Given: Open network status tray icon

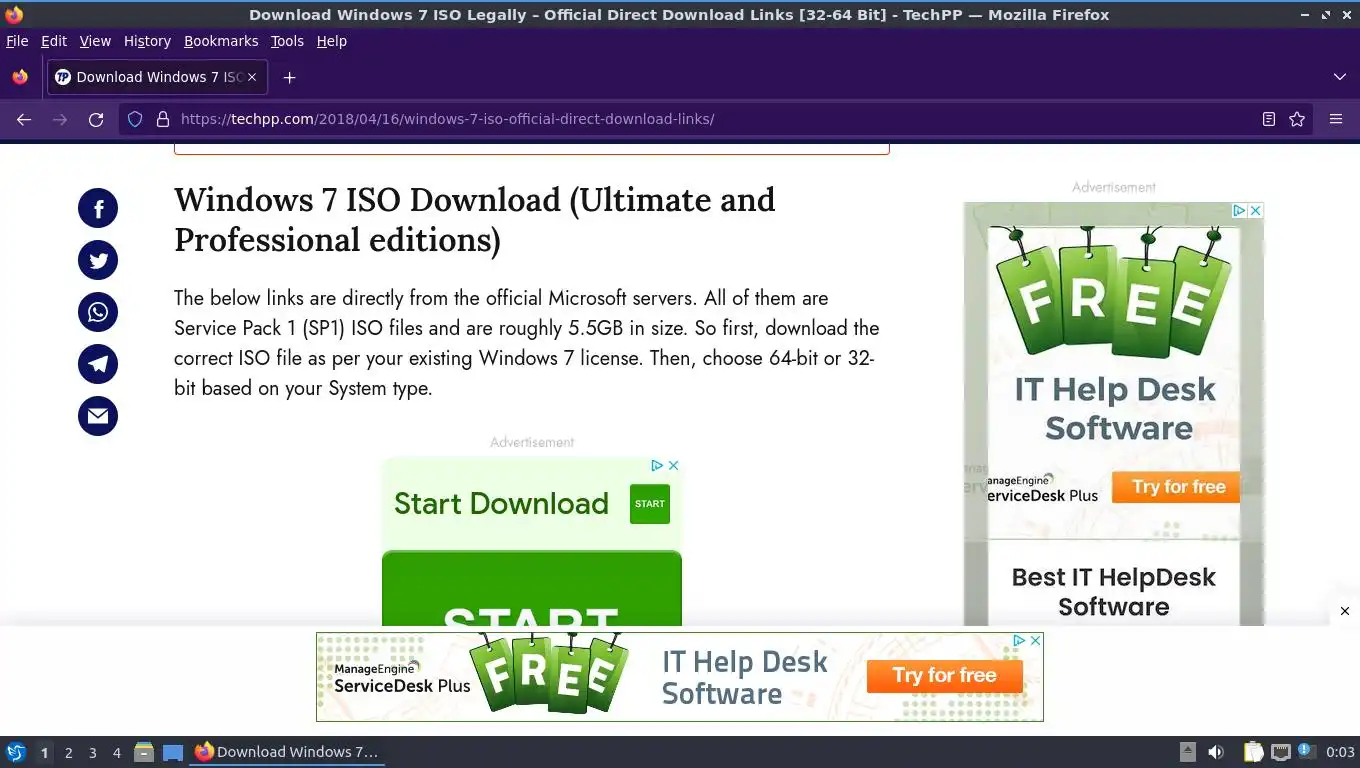Looking at the screenshot, I should point(1281,752).
